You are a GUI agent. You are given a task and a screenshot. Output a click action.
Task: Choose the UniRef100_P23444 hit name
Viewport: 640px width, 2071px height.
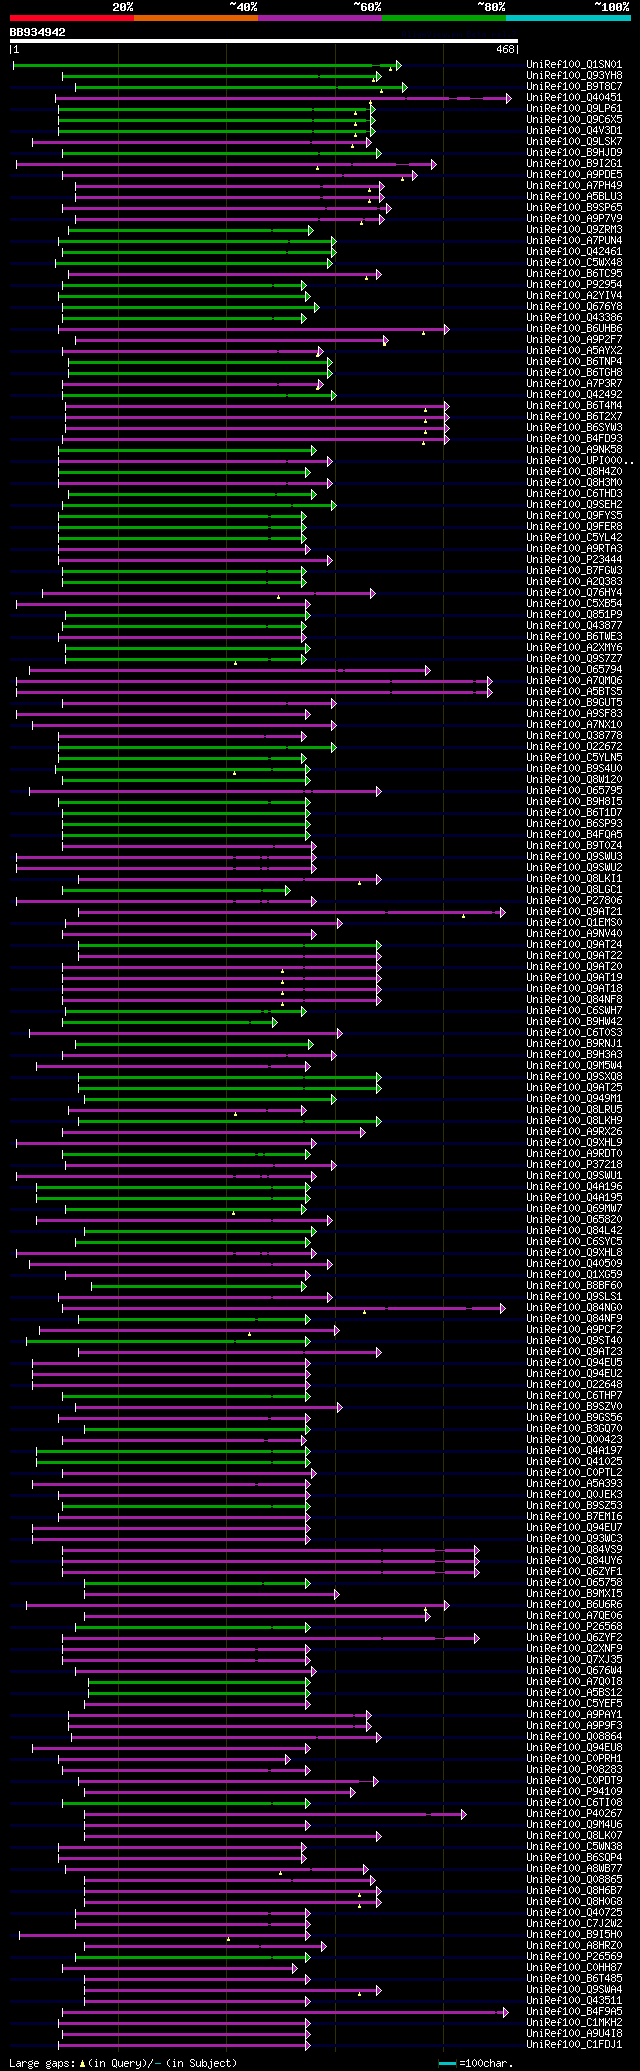point(574,559)
